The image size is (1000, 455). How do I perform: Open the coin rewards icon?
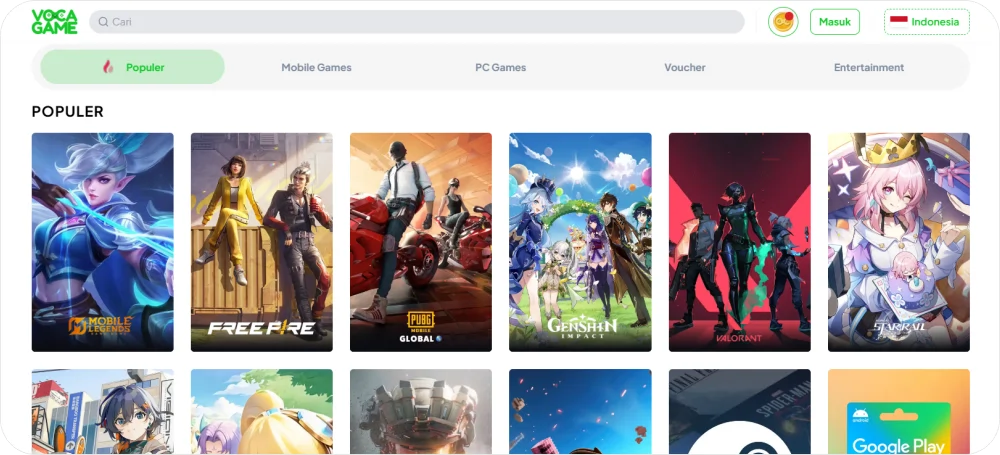(x=783, y=22)
